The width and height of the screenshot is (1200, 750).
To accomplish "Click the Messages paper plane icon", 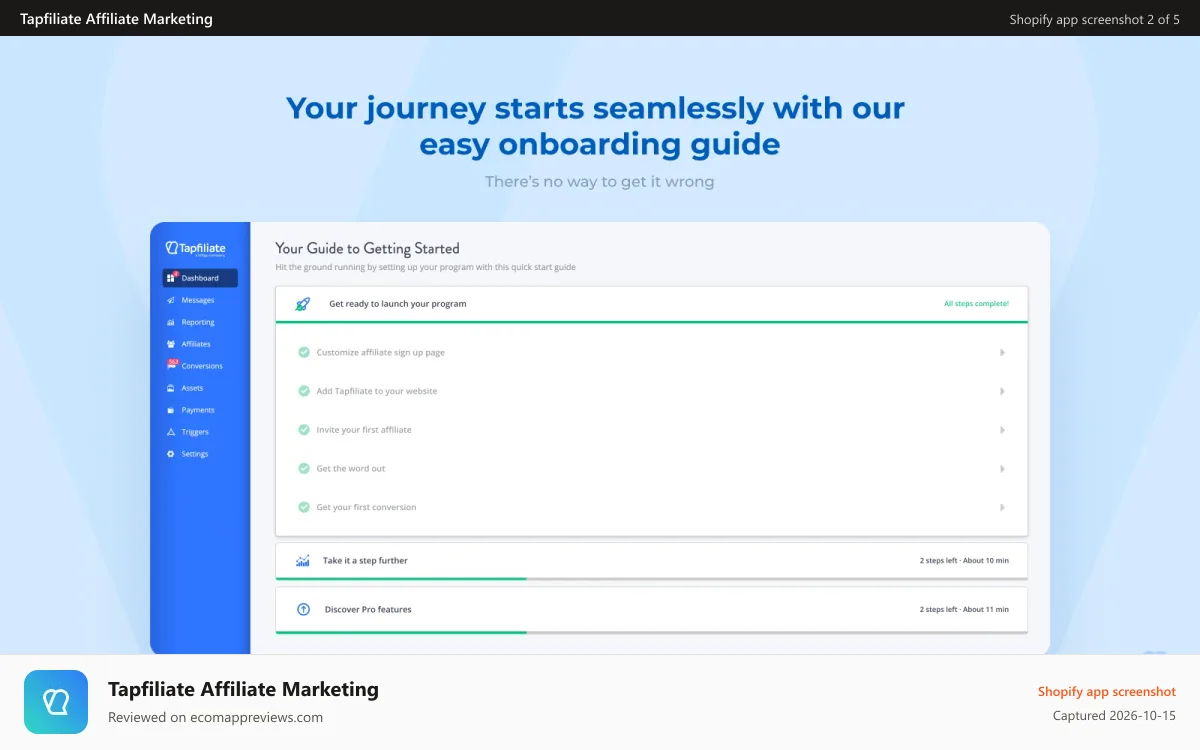I will (171, 300).
